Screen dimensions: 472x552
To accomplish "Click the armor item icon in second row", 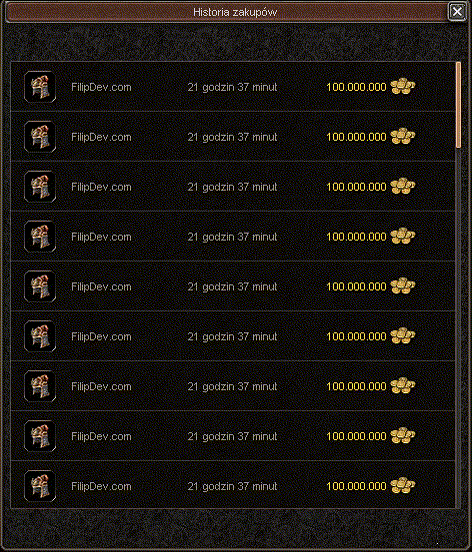I will [x=40, y=137].
